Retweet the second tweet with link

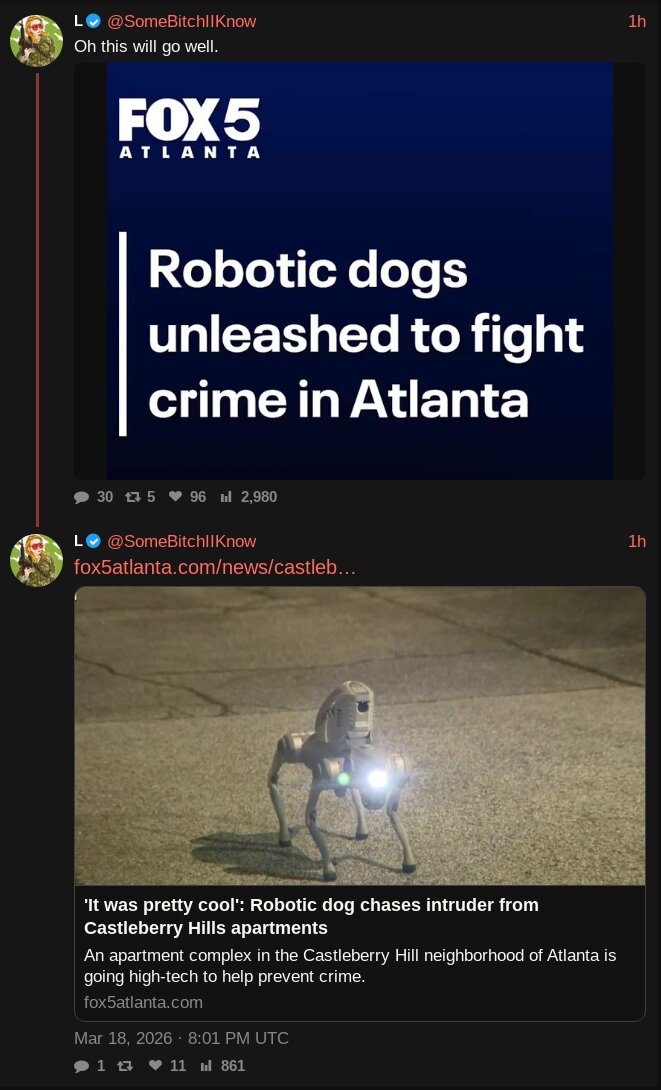click(x=124, y=1066)
